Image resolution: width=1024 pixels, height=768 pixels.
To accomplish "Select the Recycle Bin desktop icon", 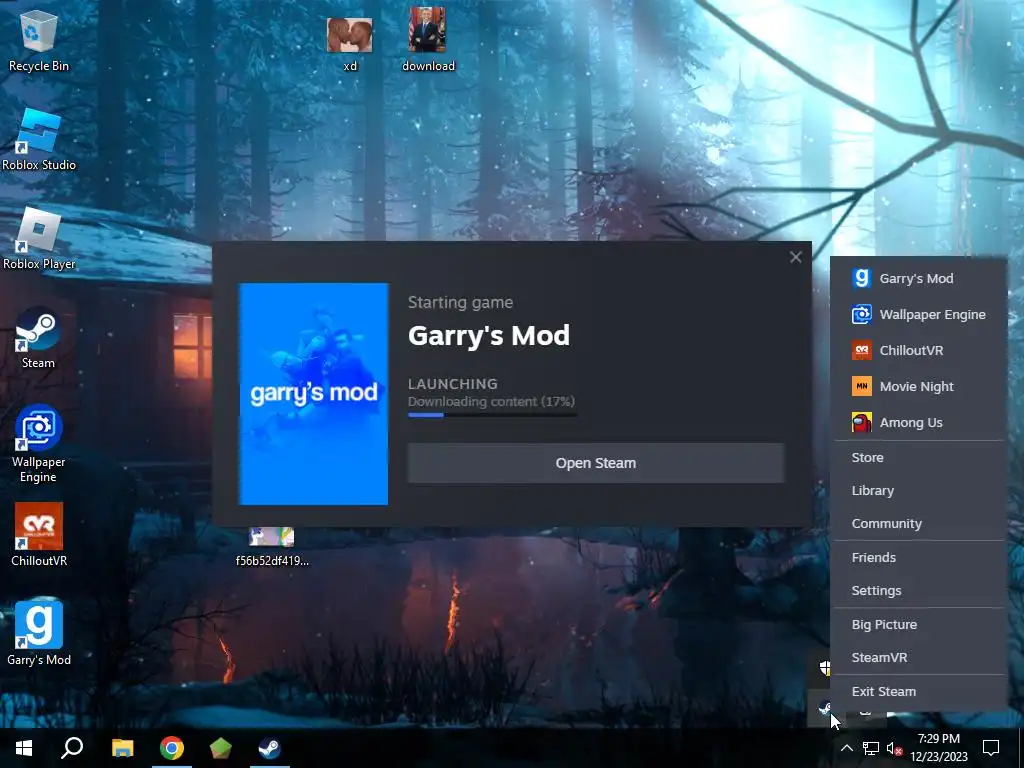I will click(39, 42).
